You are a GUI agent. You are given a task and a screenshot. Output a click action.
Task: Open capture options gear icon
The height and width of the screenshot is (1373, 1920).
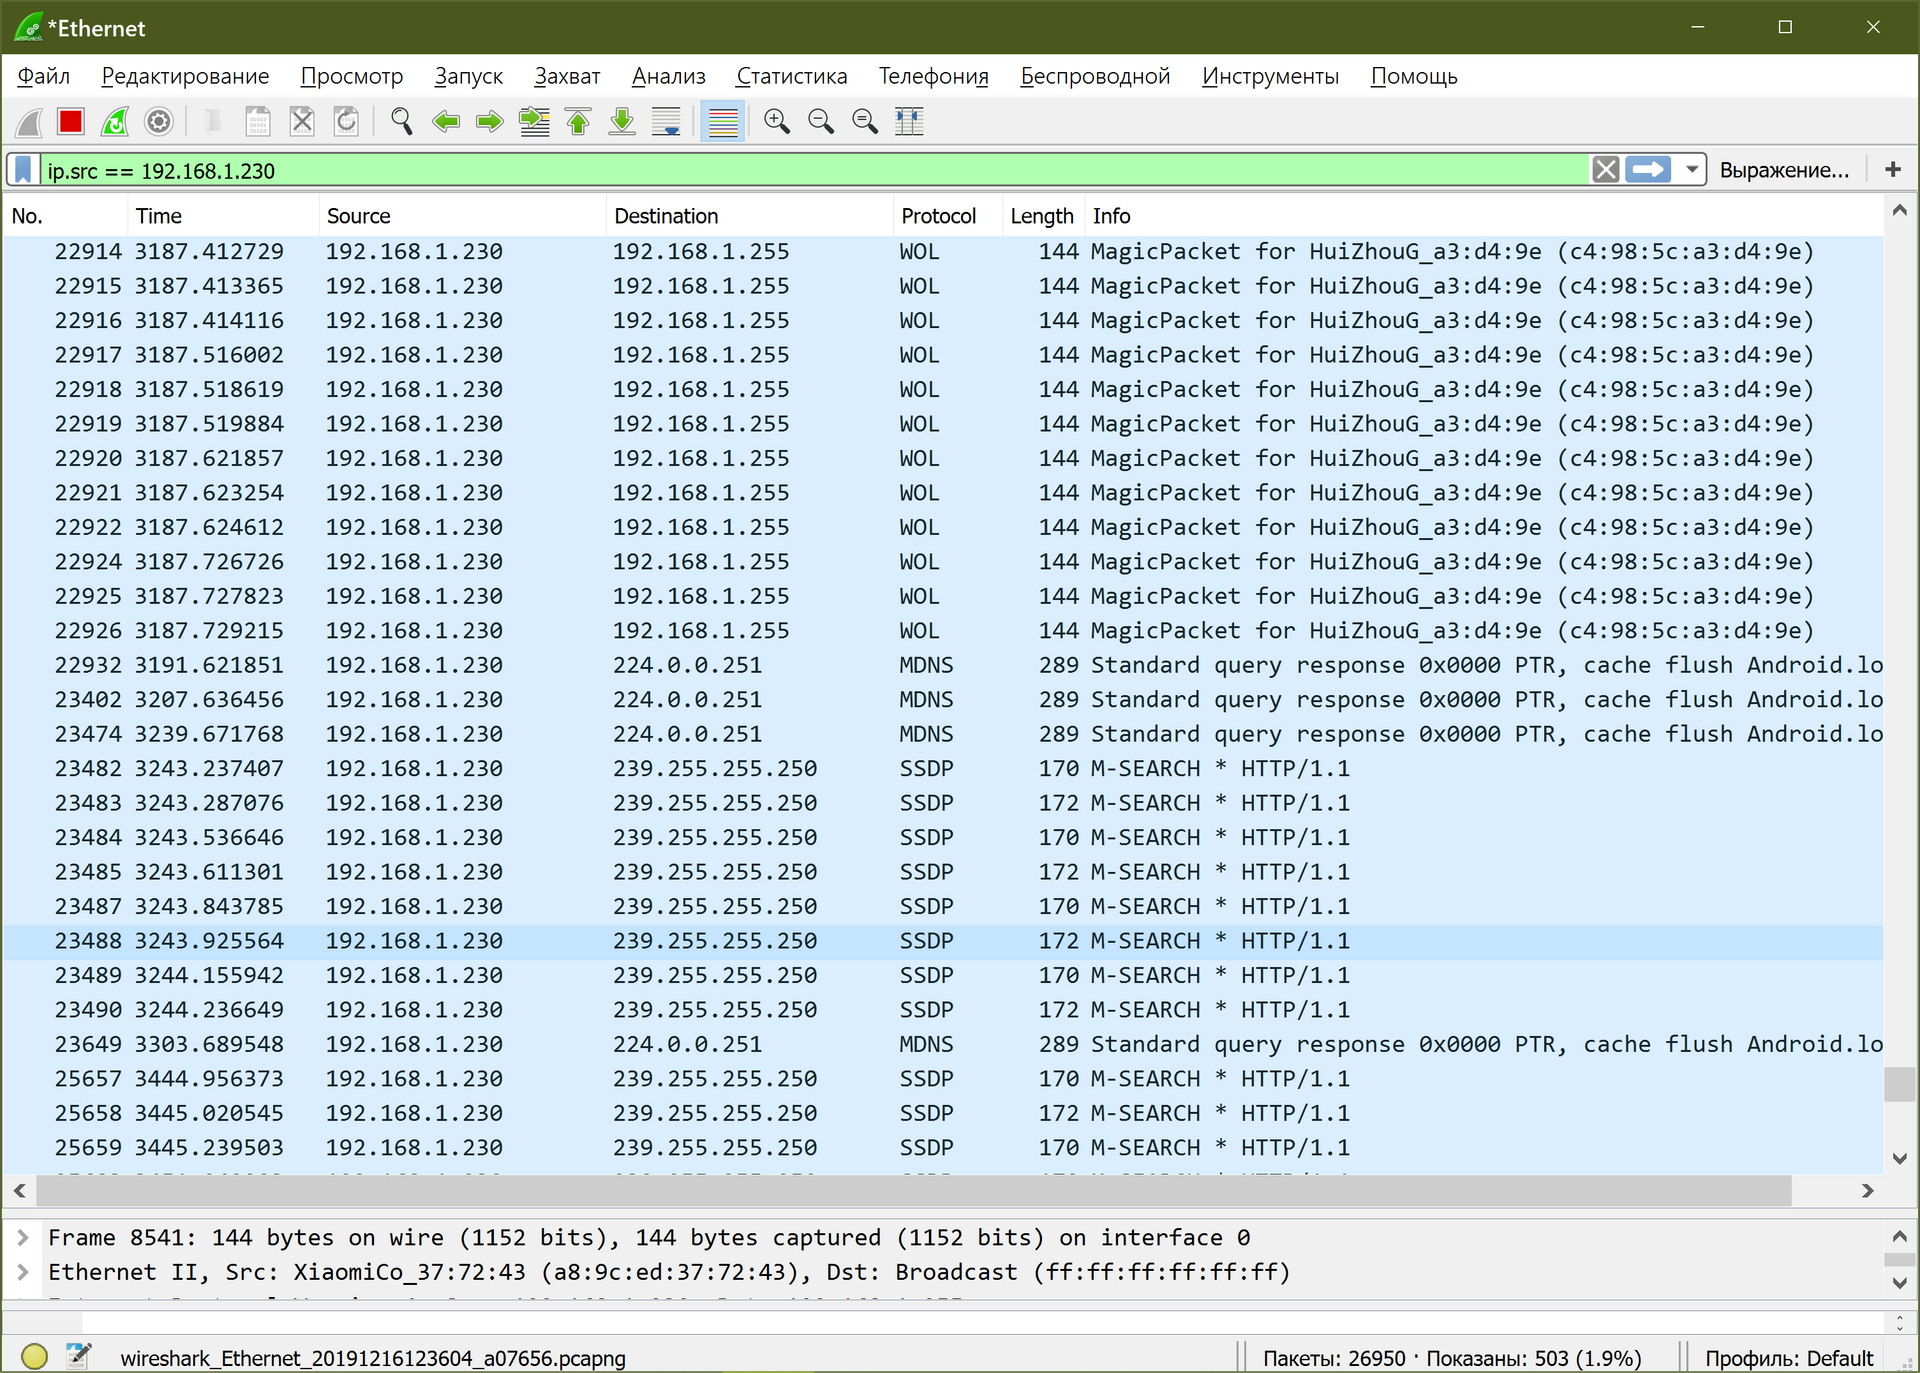pyautogui.click(x=159, y=122)
